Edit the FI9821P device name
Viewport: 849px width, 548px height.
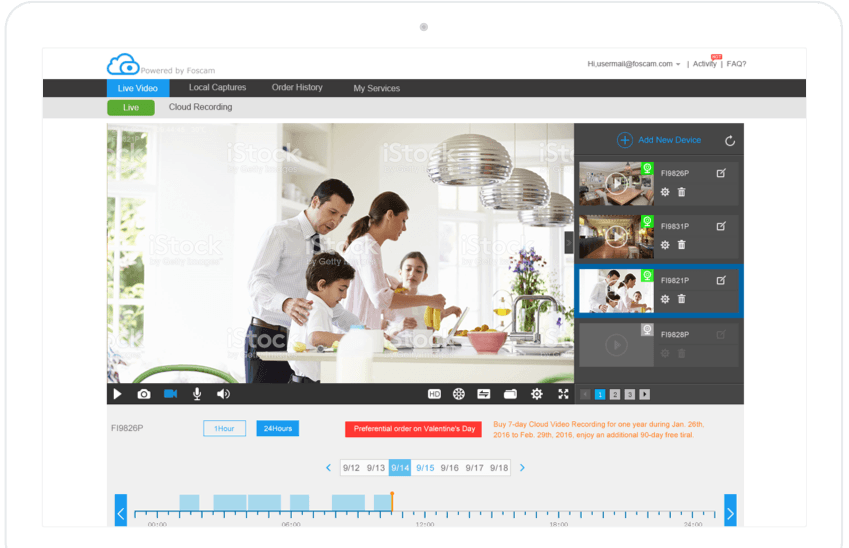coord(721,280)
